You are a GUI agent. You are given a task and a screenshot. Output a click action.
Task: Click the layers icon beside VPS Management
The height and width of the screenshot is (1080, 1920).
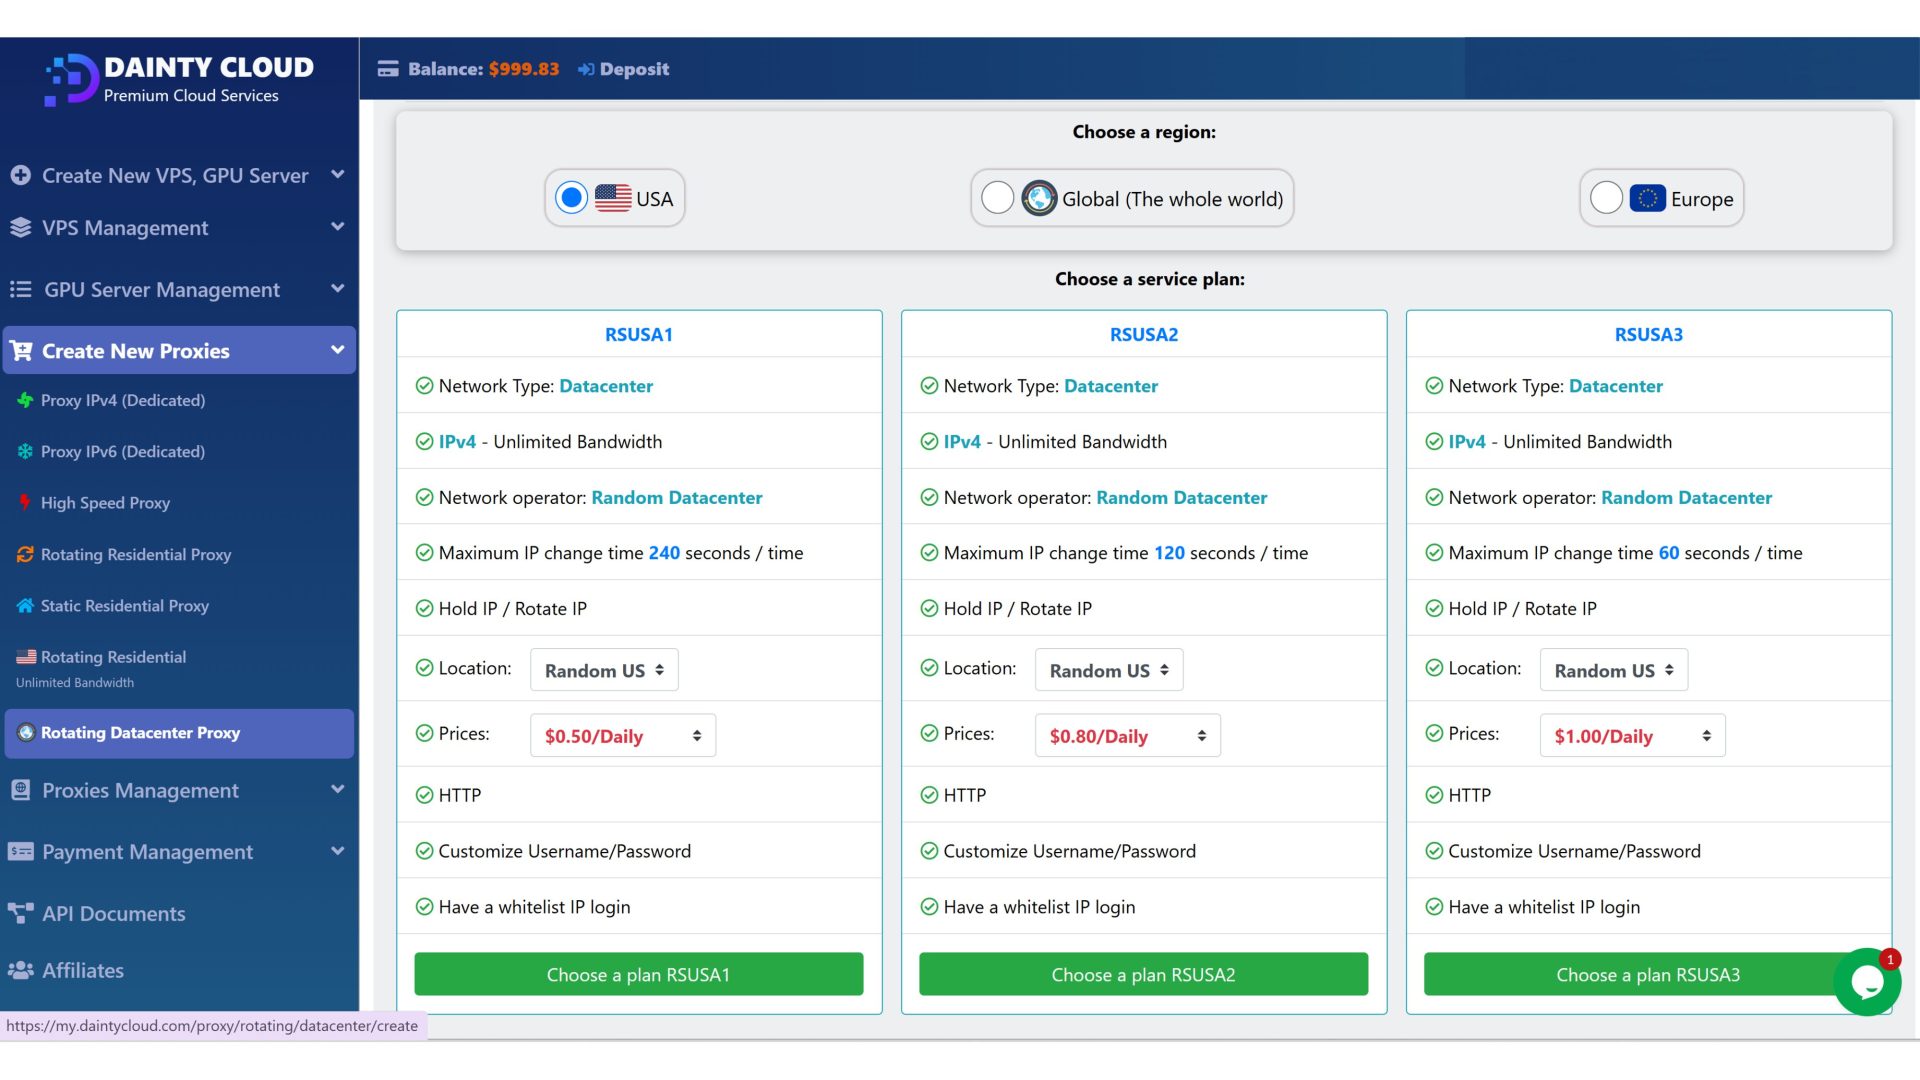pyautogui.click(x=20, y=228)
